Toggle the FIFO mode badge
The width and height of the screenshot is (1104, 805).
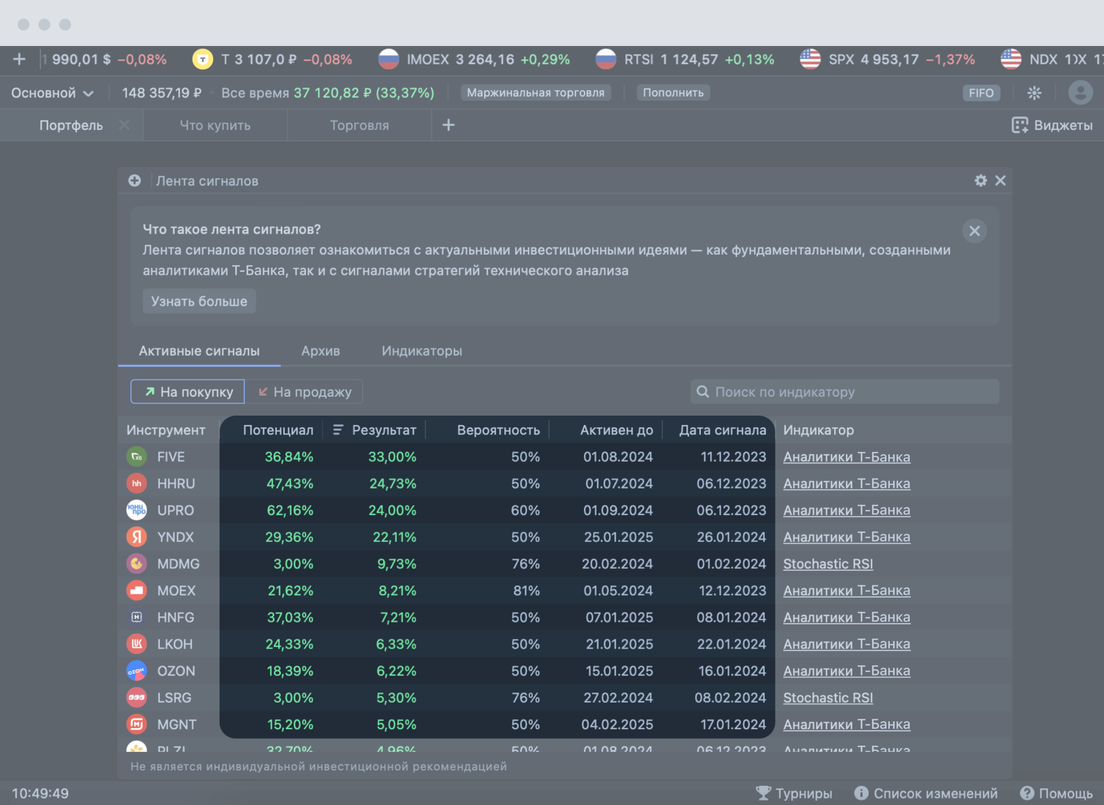click(x=981, y=93)
